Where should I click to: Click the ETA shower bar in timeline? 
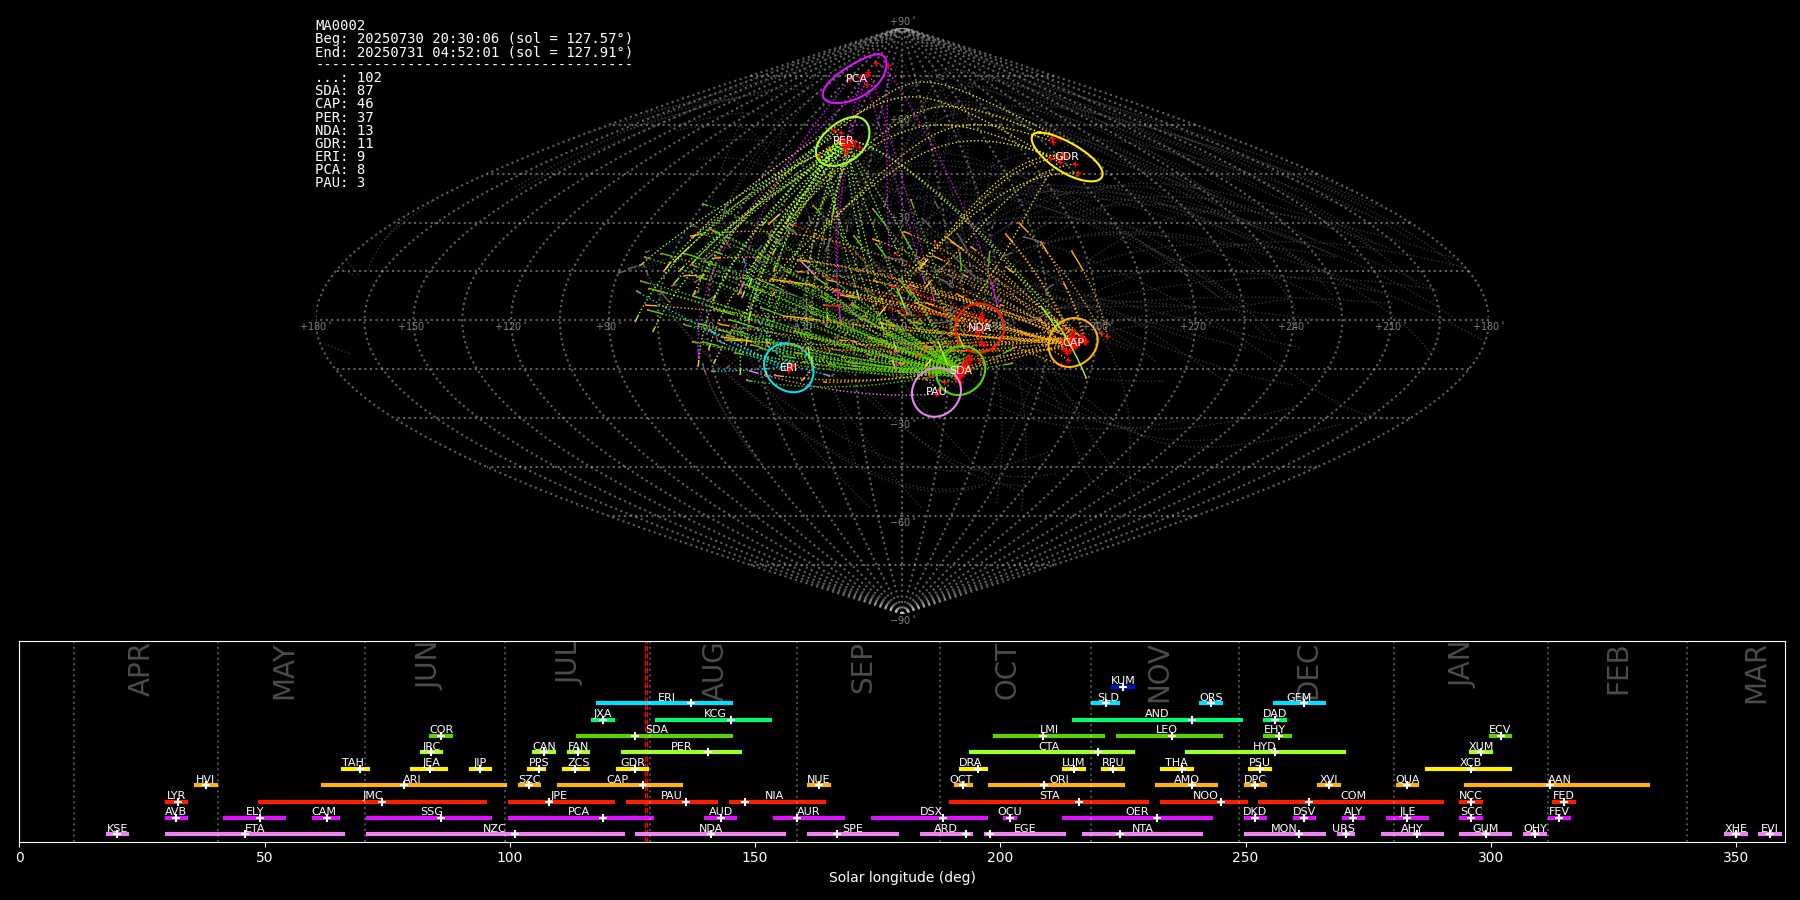tap(255, 834)
